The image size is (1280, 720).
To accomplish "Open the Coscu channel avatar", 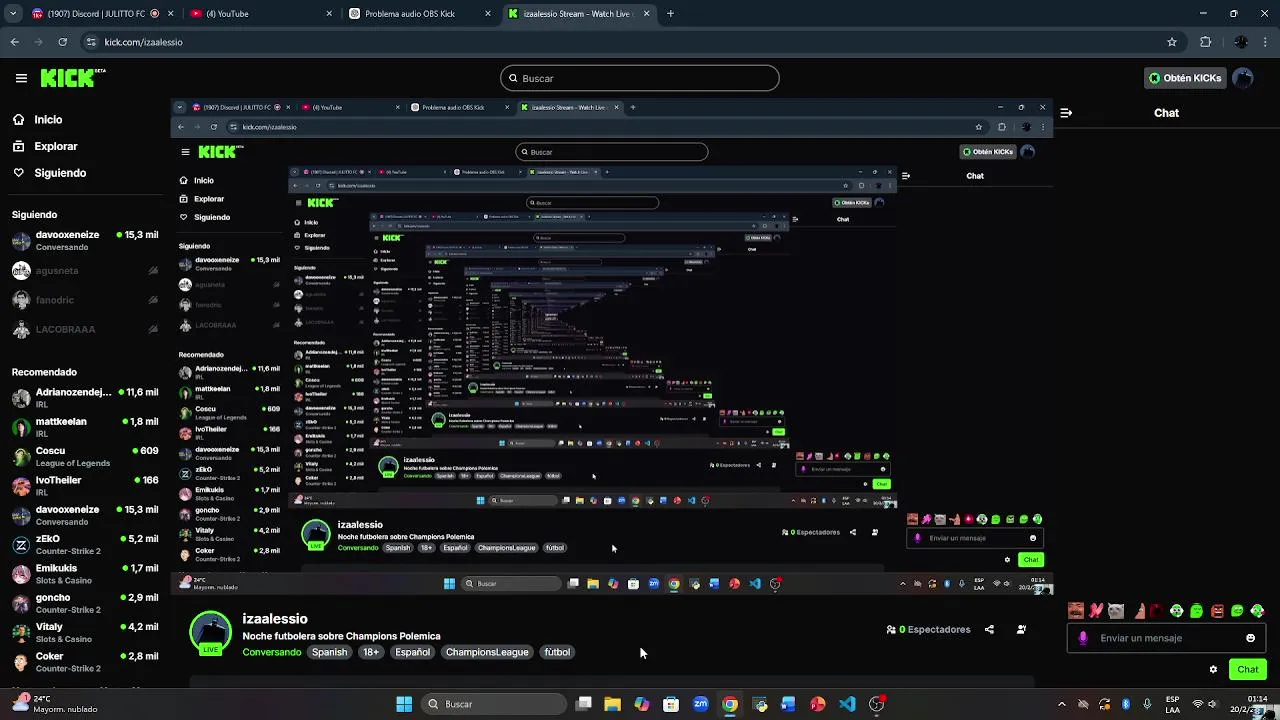I will 21,457.
